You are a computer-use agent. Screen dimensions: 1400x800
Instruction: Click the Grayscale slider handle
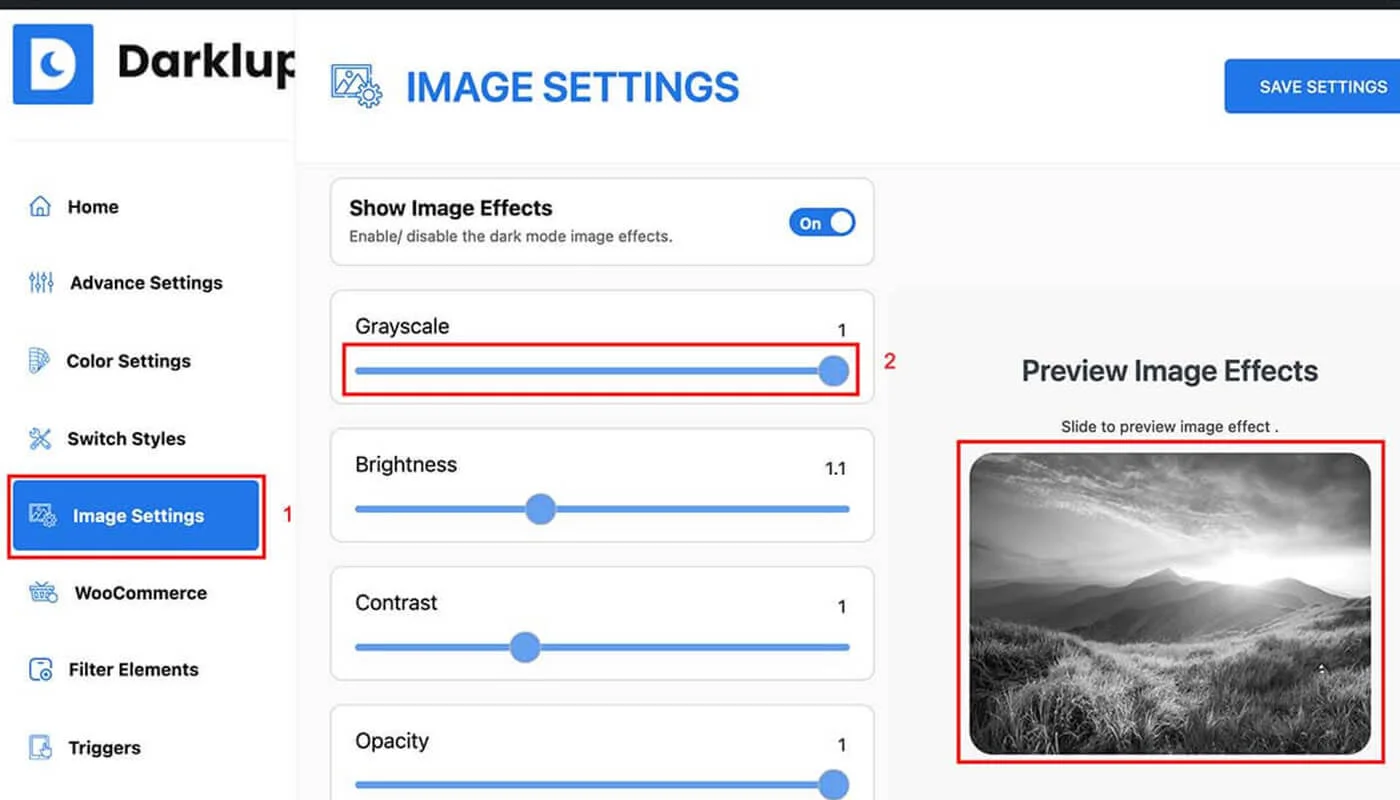[x=833, y=371]
